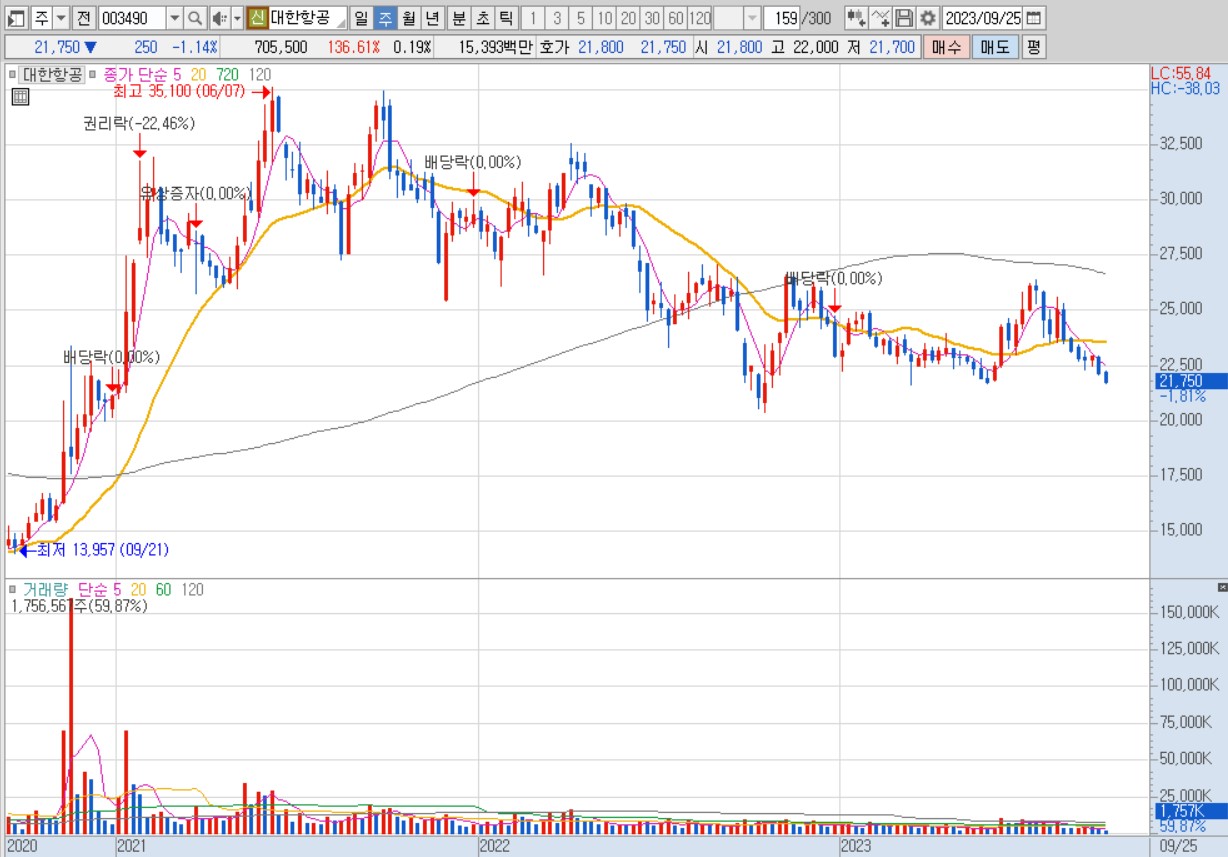Image resolution: width=1228 pixels, height=857 pixels.
Task: Click the 20-period MA legend value
Action: point(199,74)
